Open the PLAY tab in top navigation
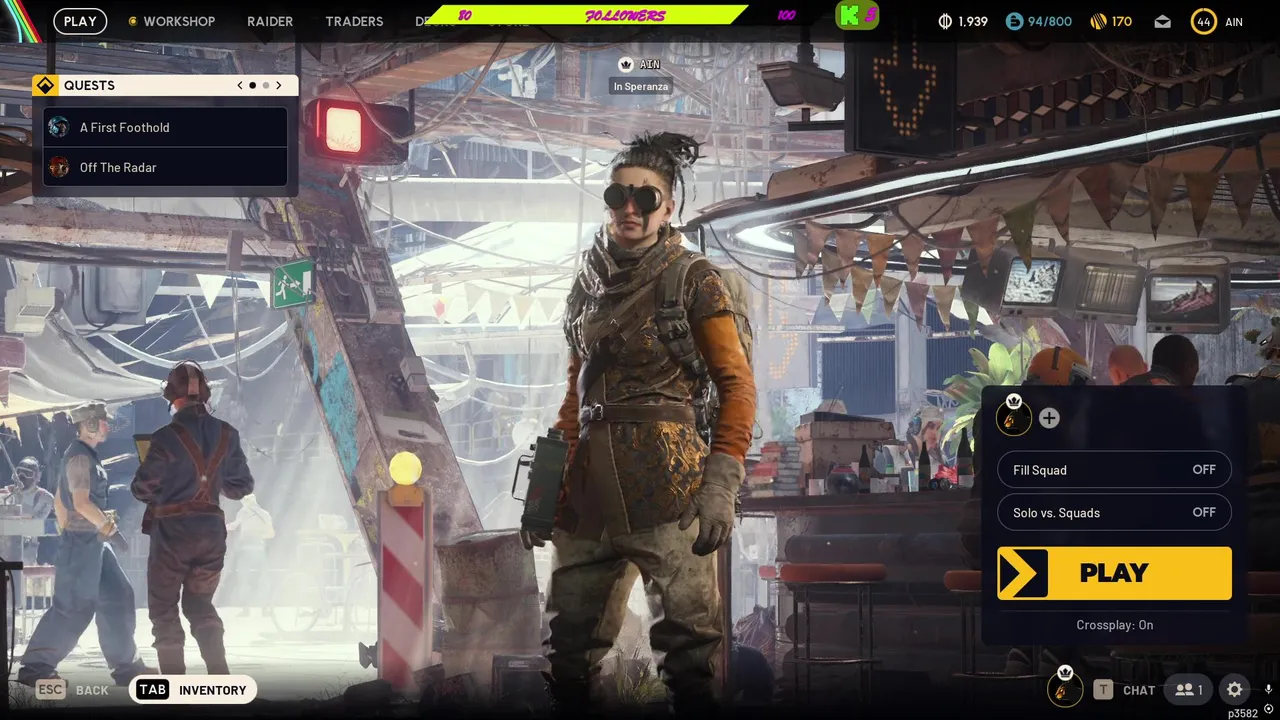This screenshot has width=1280, height=720. 80,21
